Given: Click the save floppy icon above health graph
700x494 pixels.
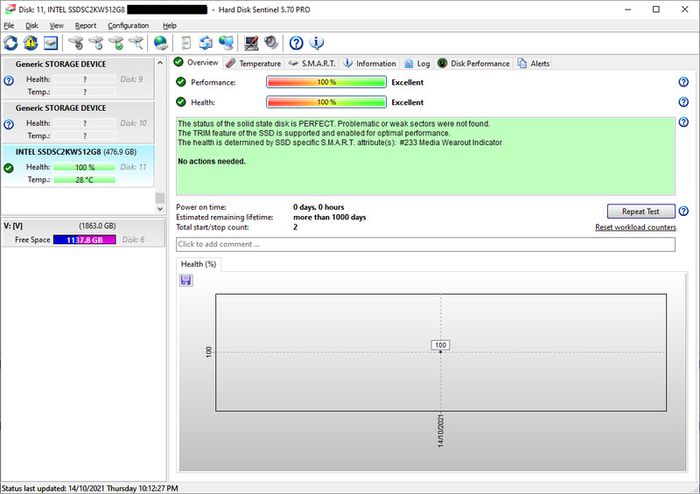Looking at the screenshot, I should (x=186, y=280).
